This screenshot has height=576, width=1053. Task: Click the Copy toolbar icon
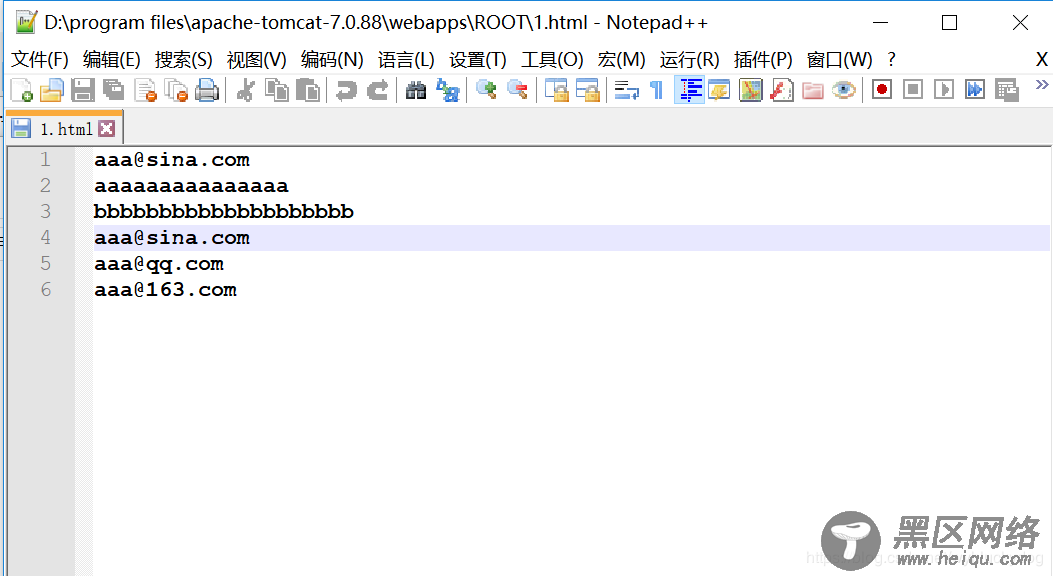(277, 90)
